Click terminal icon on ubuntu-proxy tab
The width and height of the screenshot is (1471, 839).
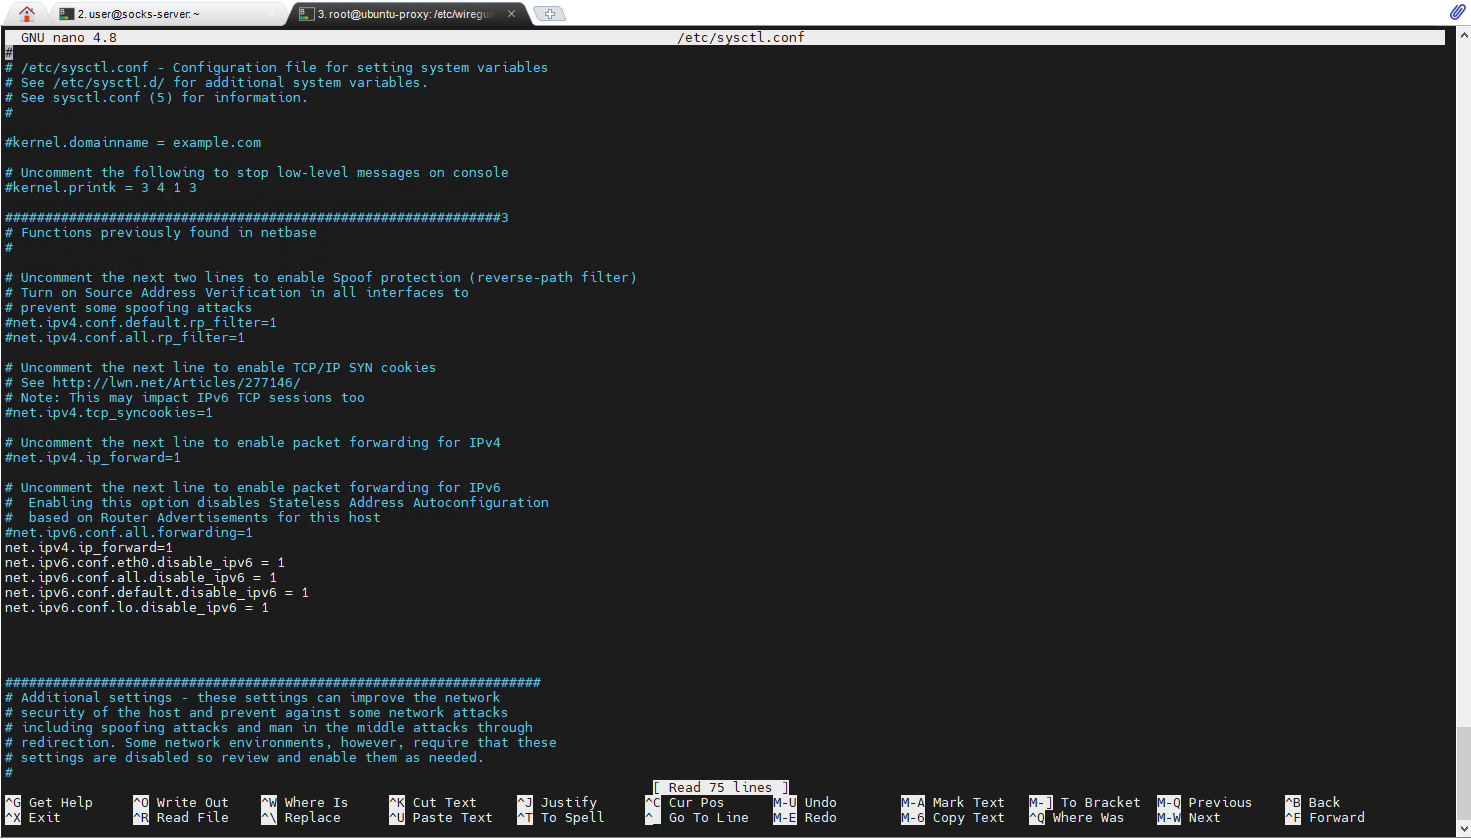(307, 14)
